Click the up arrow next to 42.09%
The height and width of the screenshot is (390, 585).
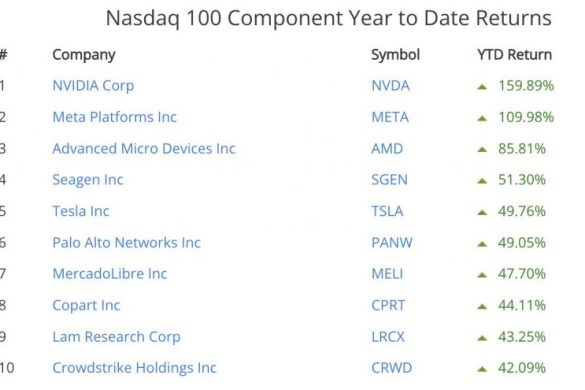(x=482, y=369)
